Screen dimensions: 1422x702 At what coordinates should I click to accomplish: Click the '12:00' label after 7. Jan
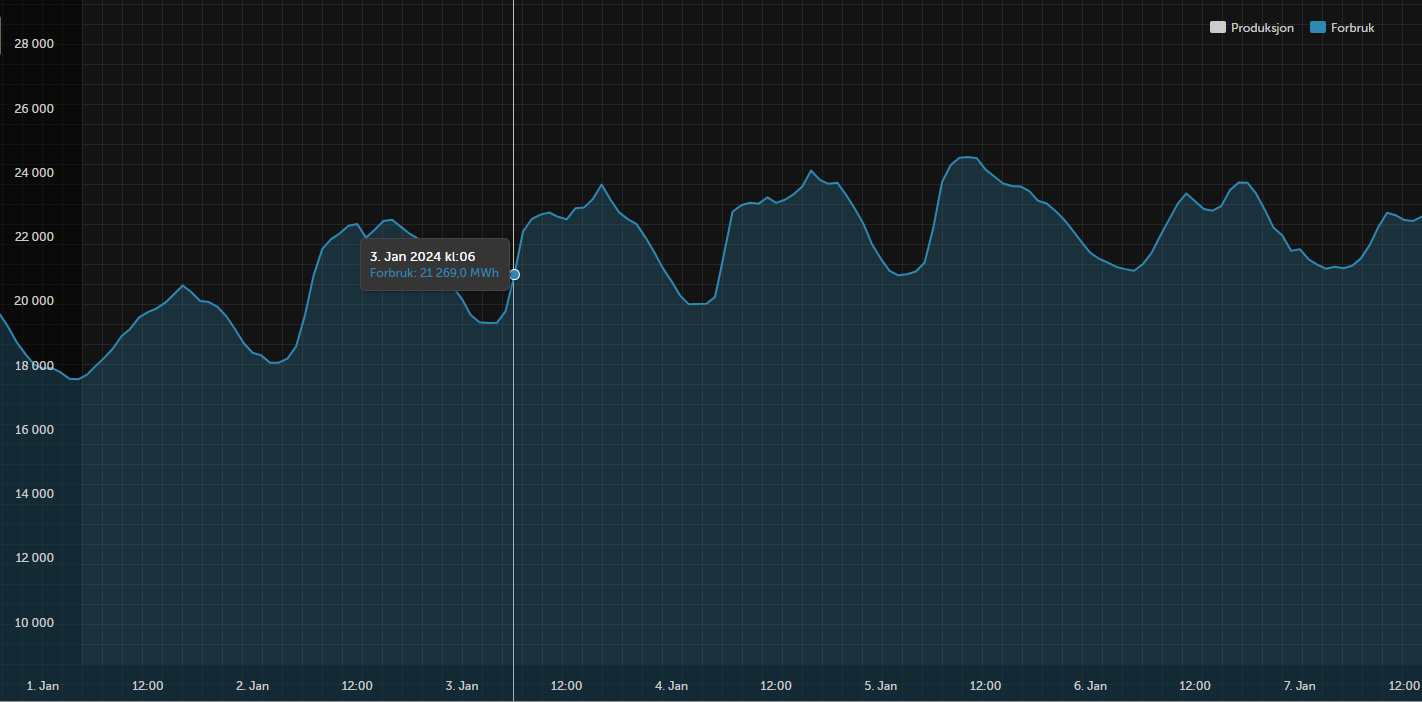(1405, 686)
